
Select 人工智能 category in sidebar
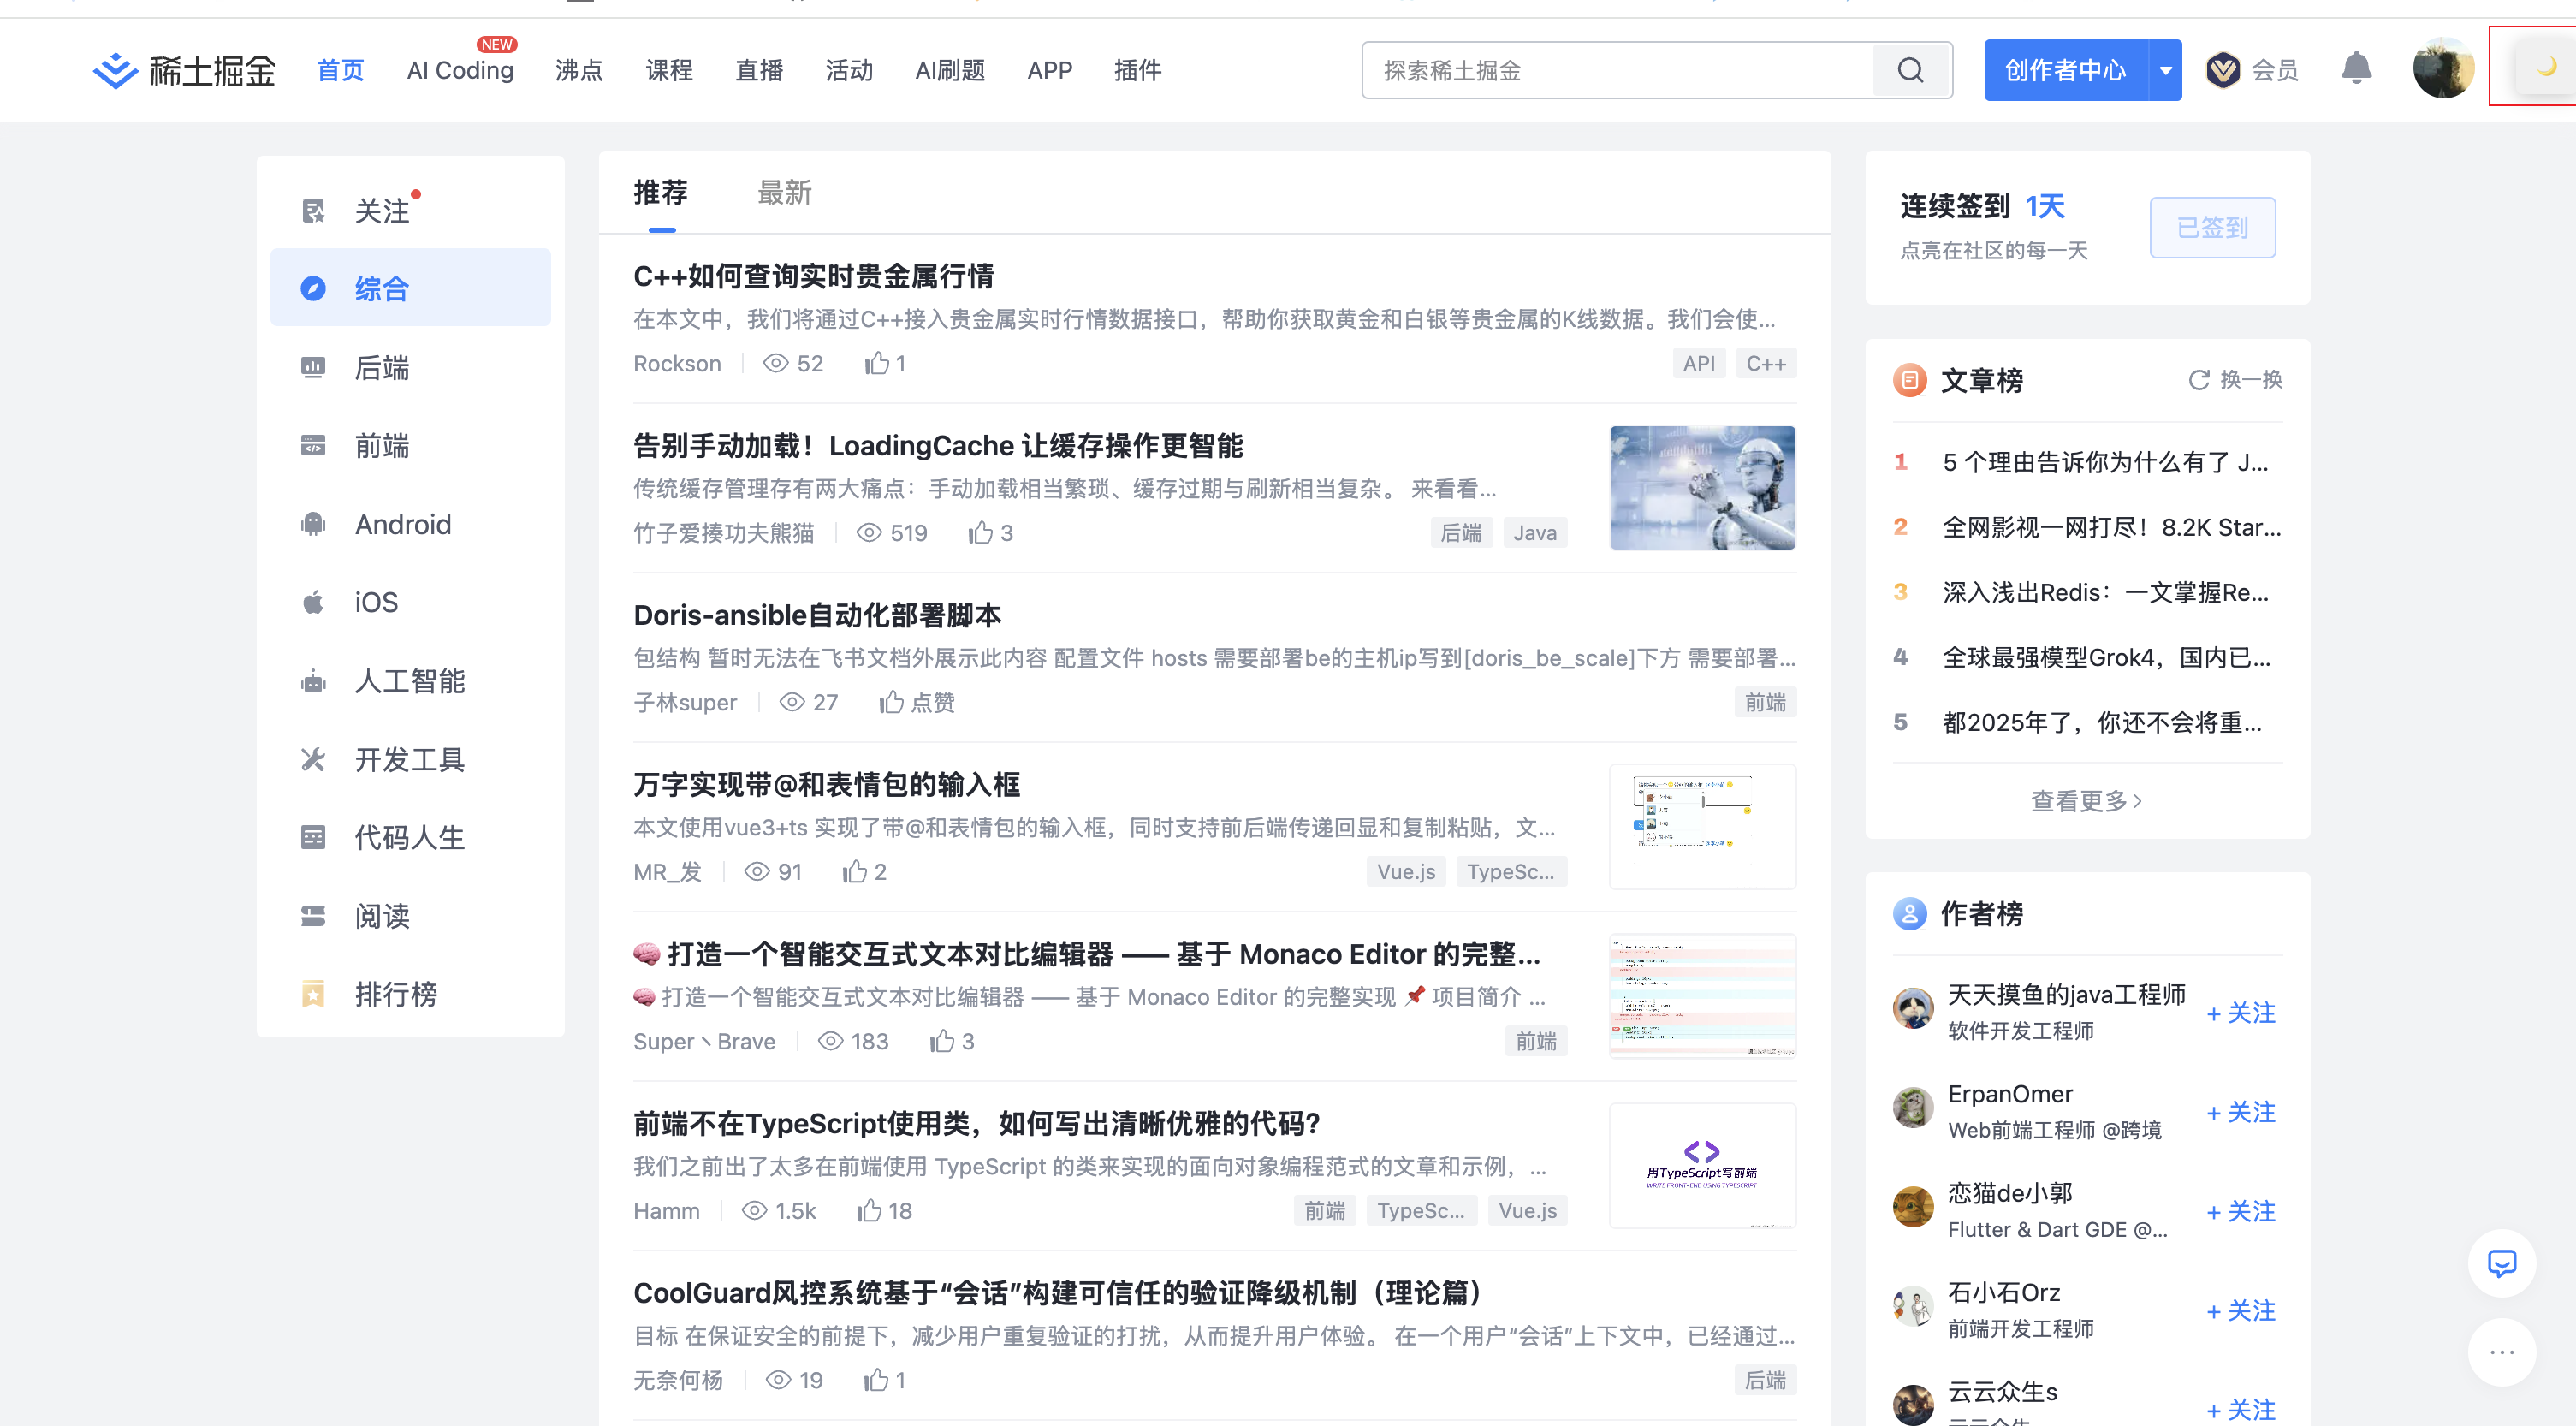tap(410, 681)
